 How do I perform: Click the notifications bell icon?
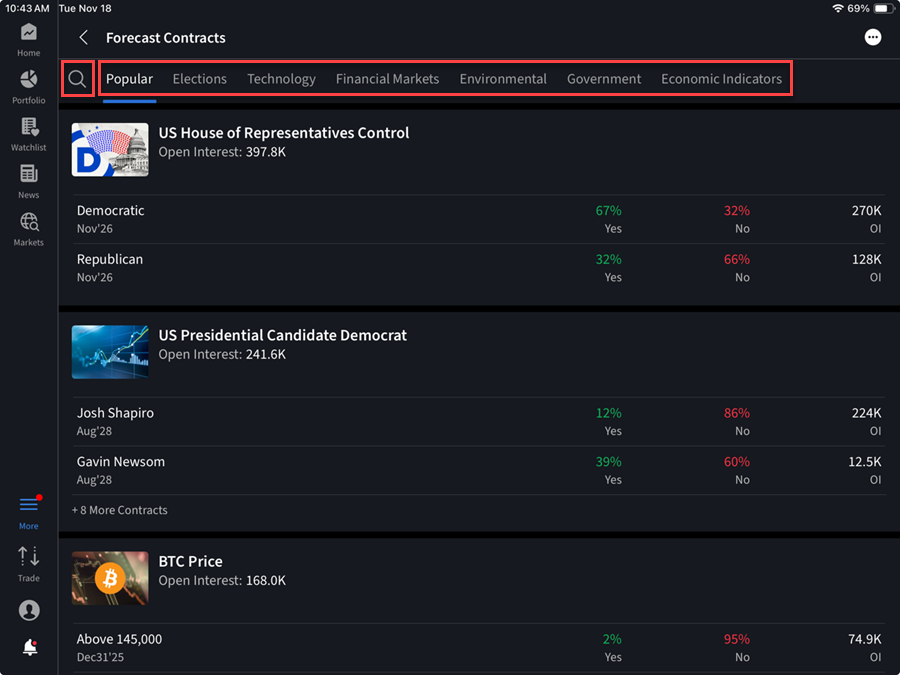point(28,647)
